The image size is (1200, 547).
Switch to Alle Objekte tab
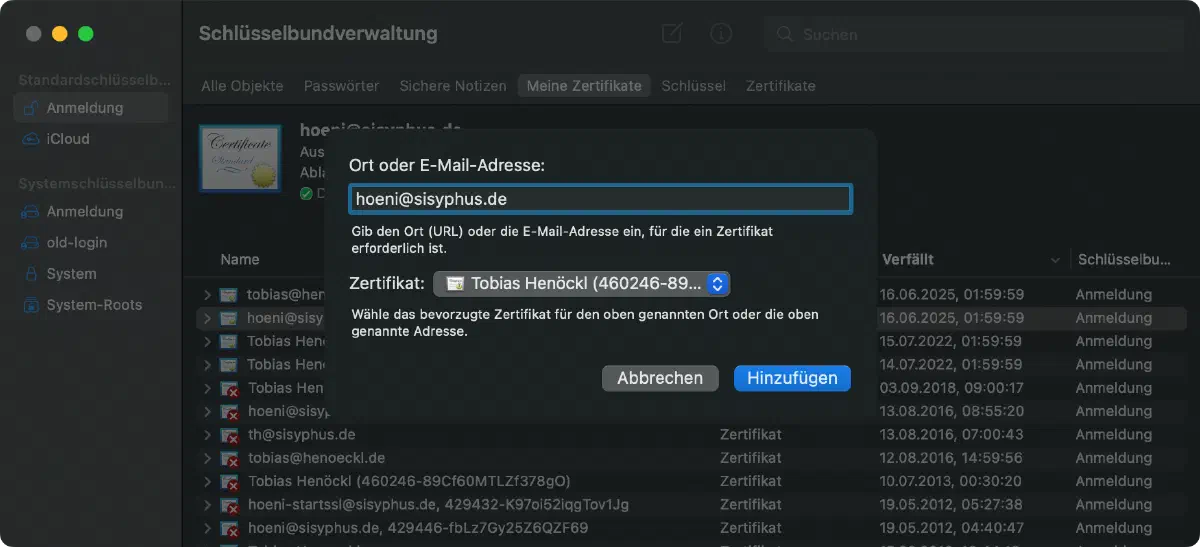242,86
